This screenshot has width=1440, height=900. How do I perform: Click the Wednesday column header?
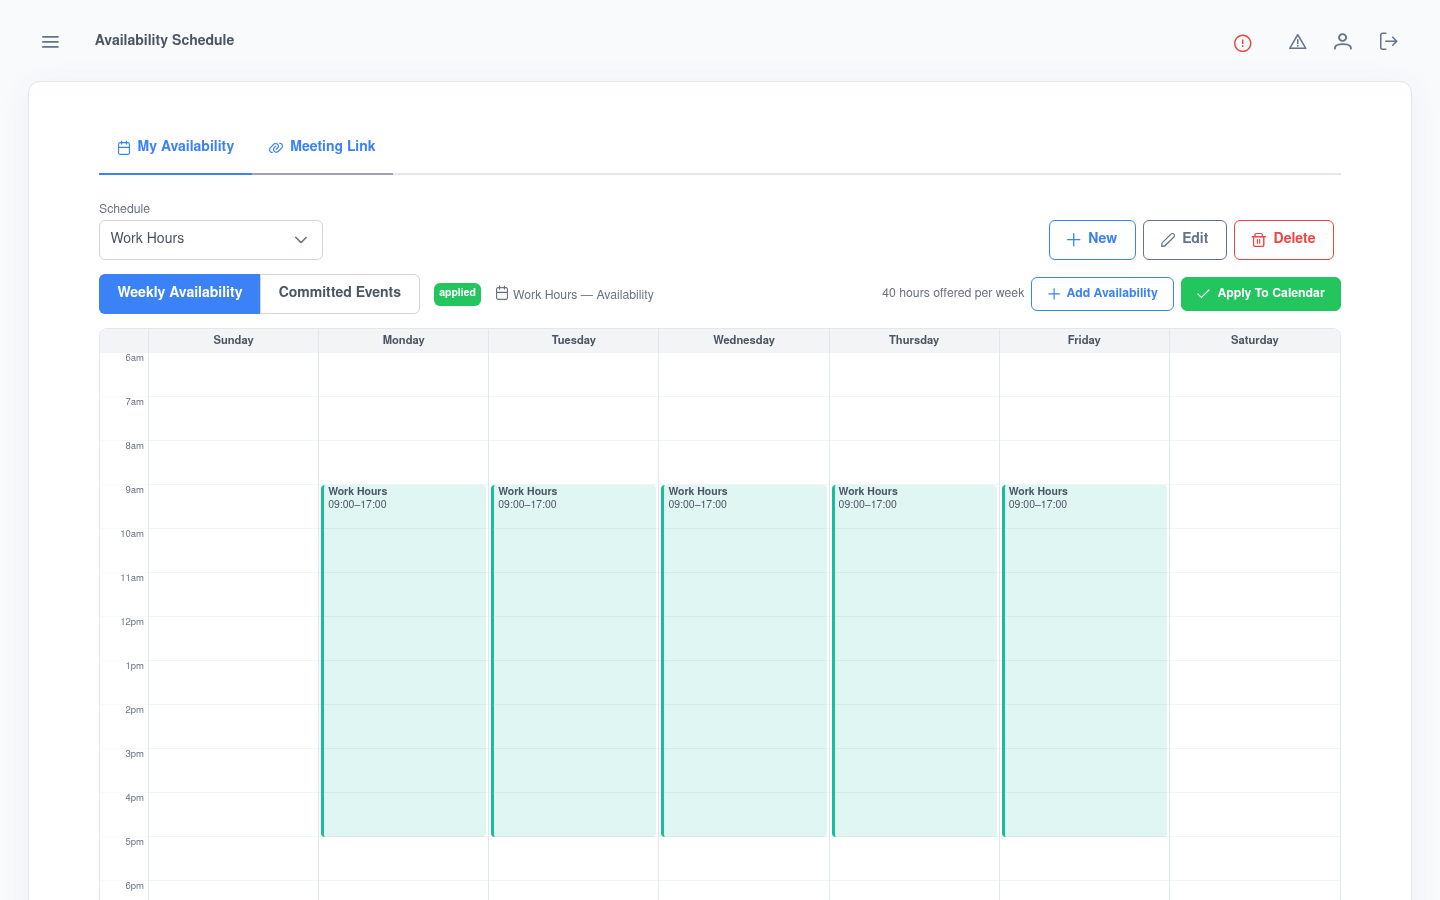(744, 341)
